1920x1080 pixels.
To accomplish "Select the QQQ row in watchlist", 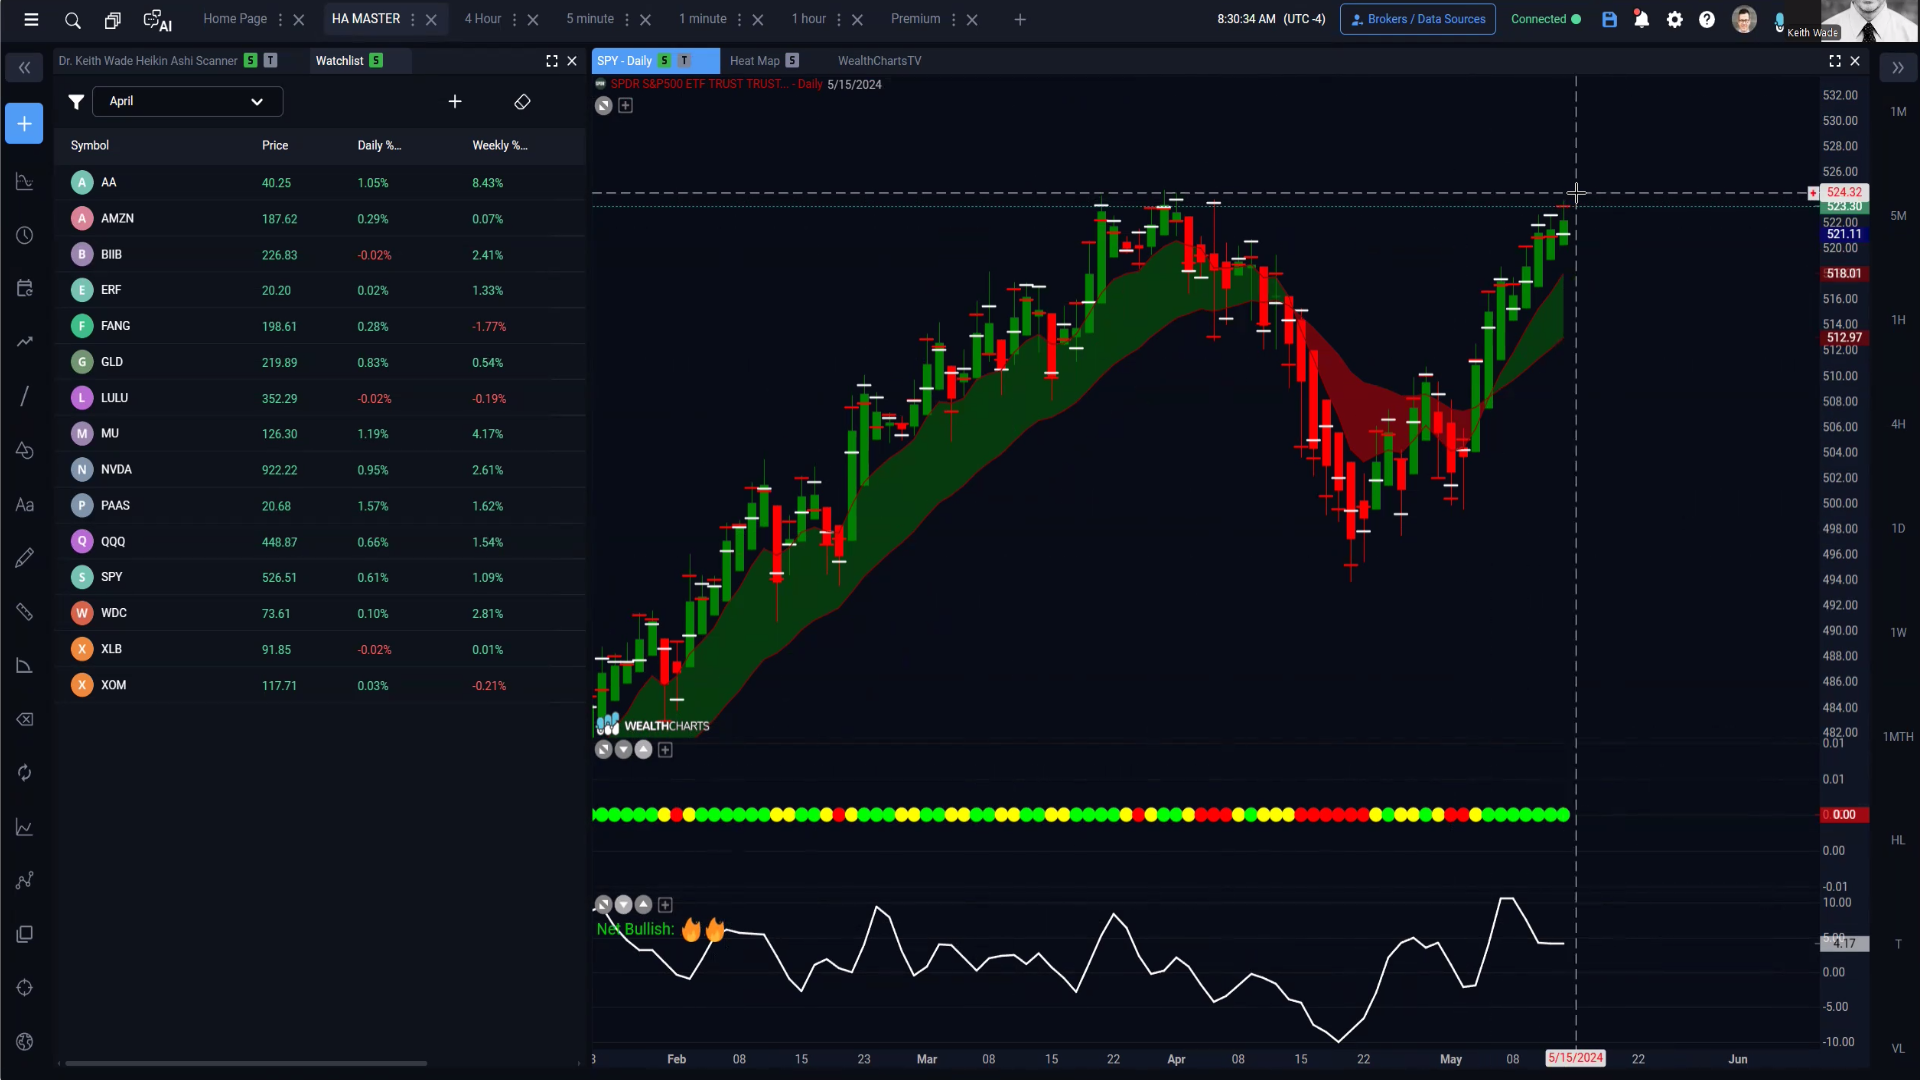I will (x=320, y=542).
